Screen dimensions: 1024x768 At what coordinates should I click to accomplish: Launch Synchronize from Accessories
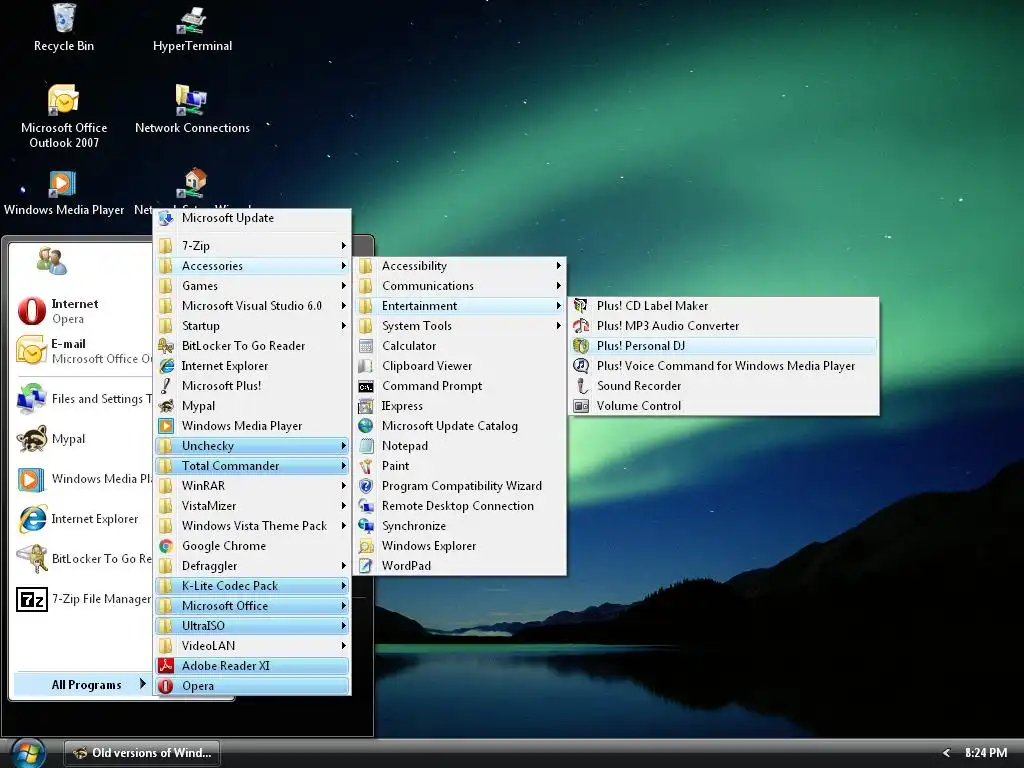click(460, 526)
